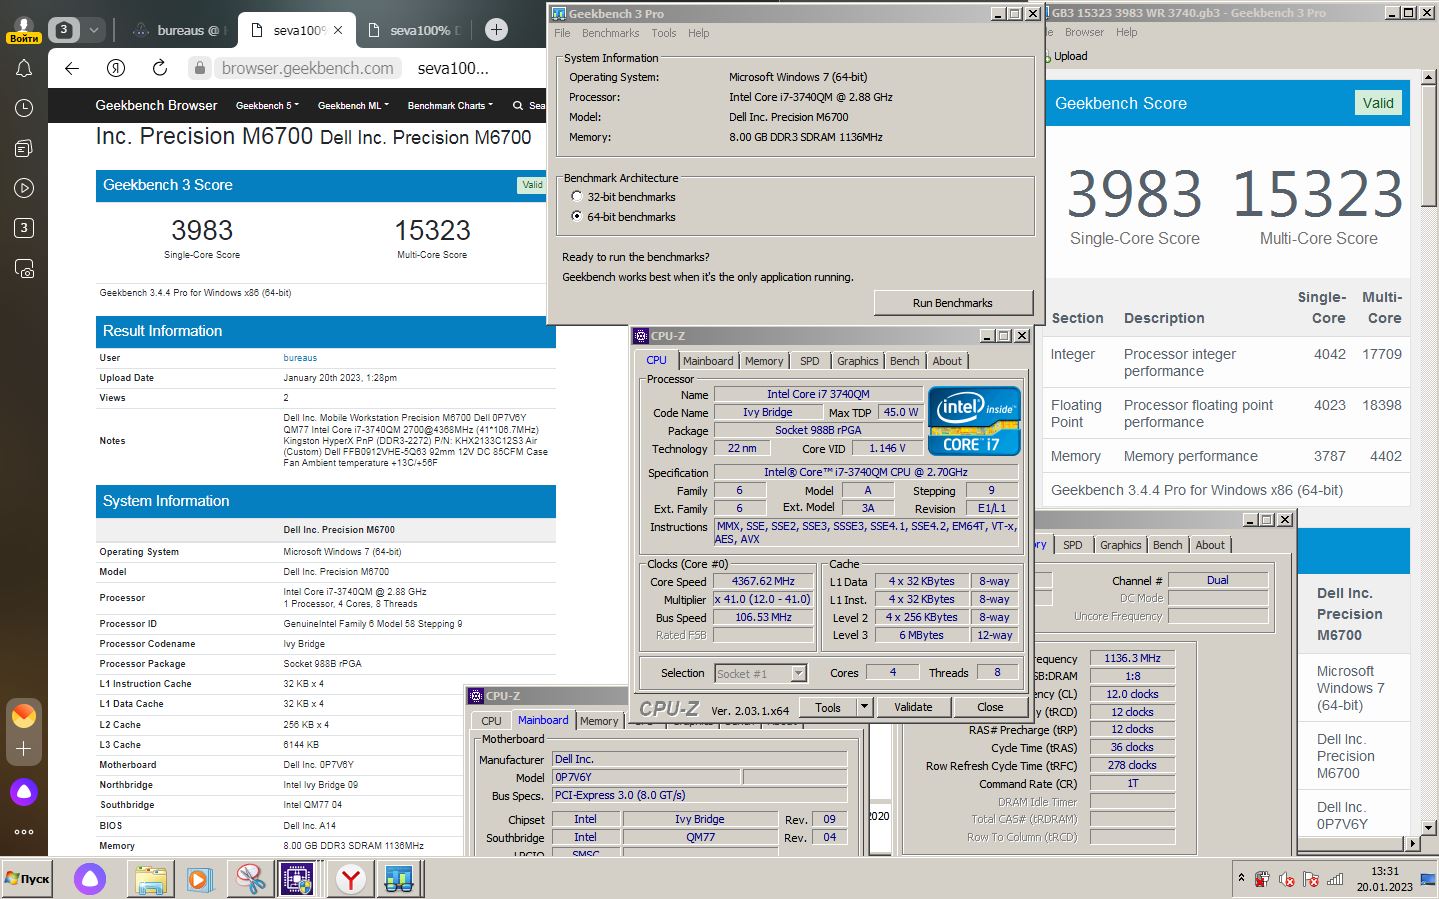The height and width of the screenshot is (899, 1439).
Task: Open the CPU tab in lower-left CPU-Z
Action: 491,721
